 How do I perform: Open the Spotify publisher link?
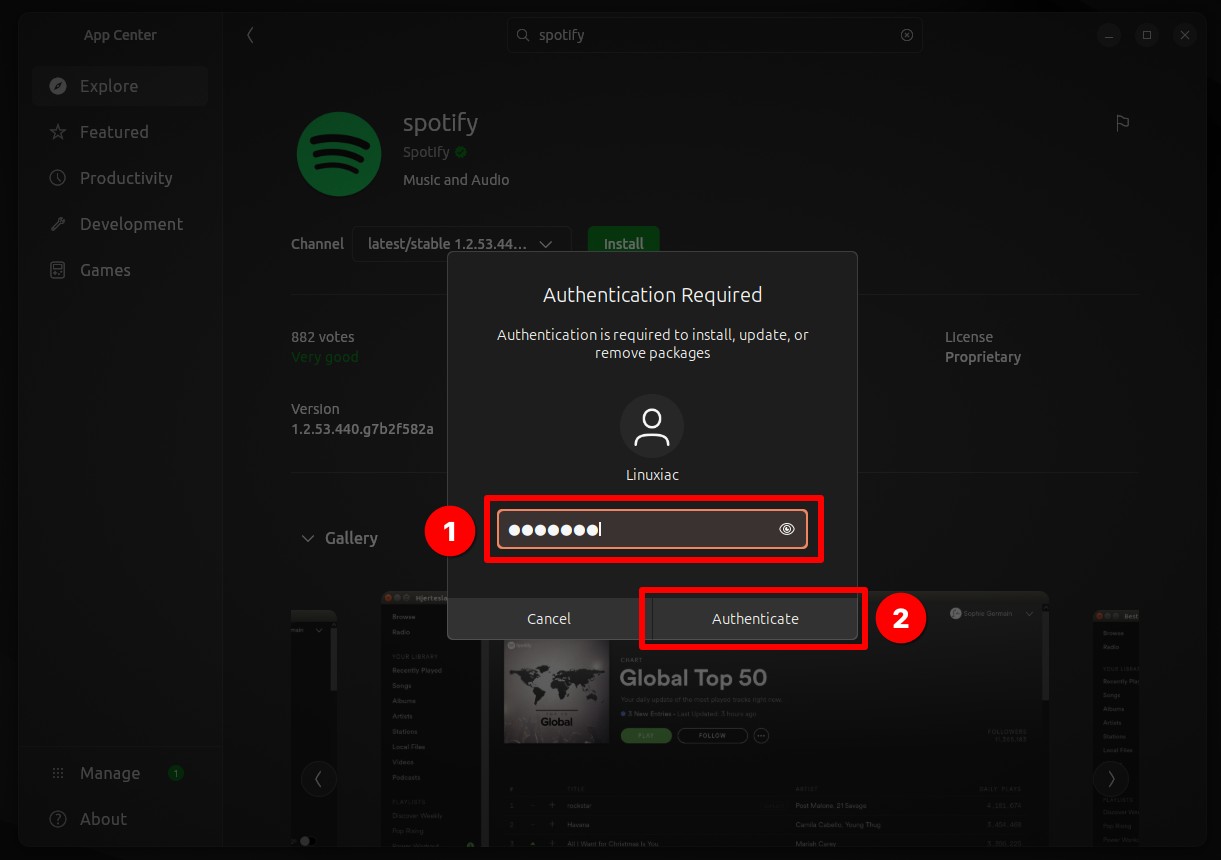pyautogui.click(x=426, y=152)
